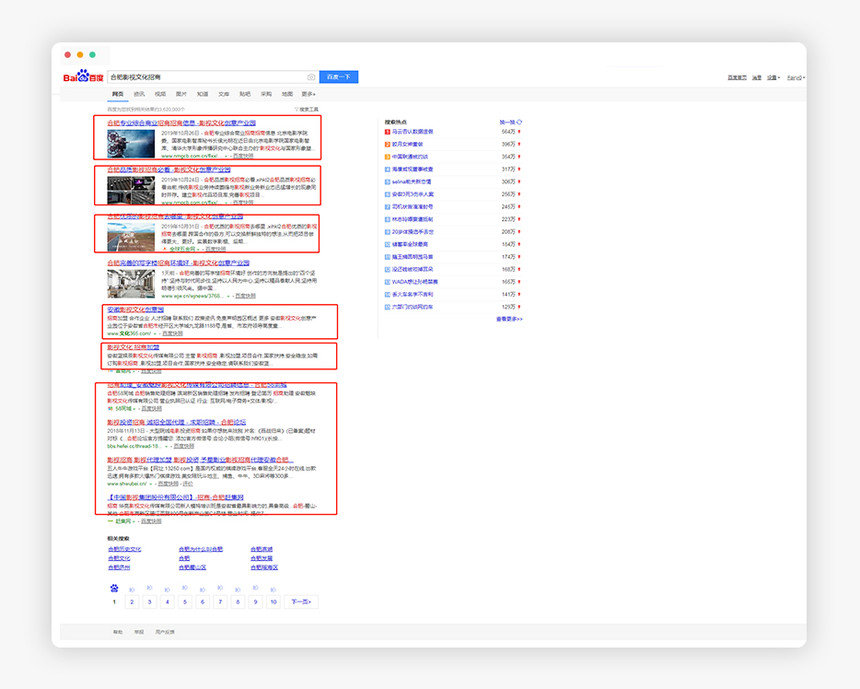860x689 pixels.
Task: Open camera image search in search box
Action: pos(311,77)
